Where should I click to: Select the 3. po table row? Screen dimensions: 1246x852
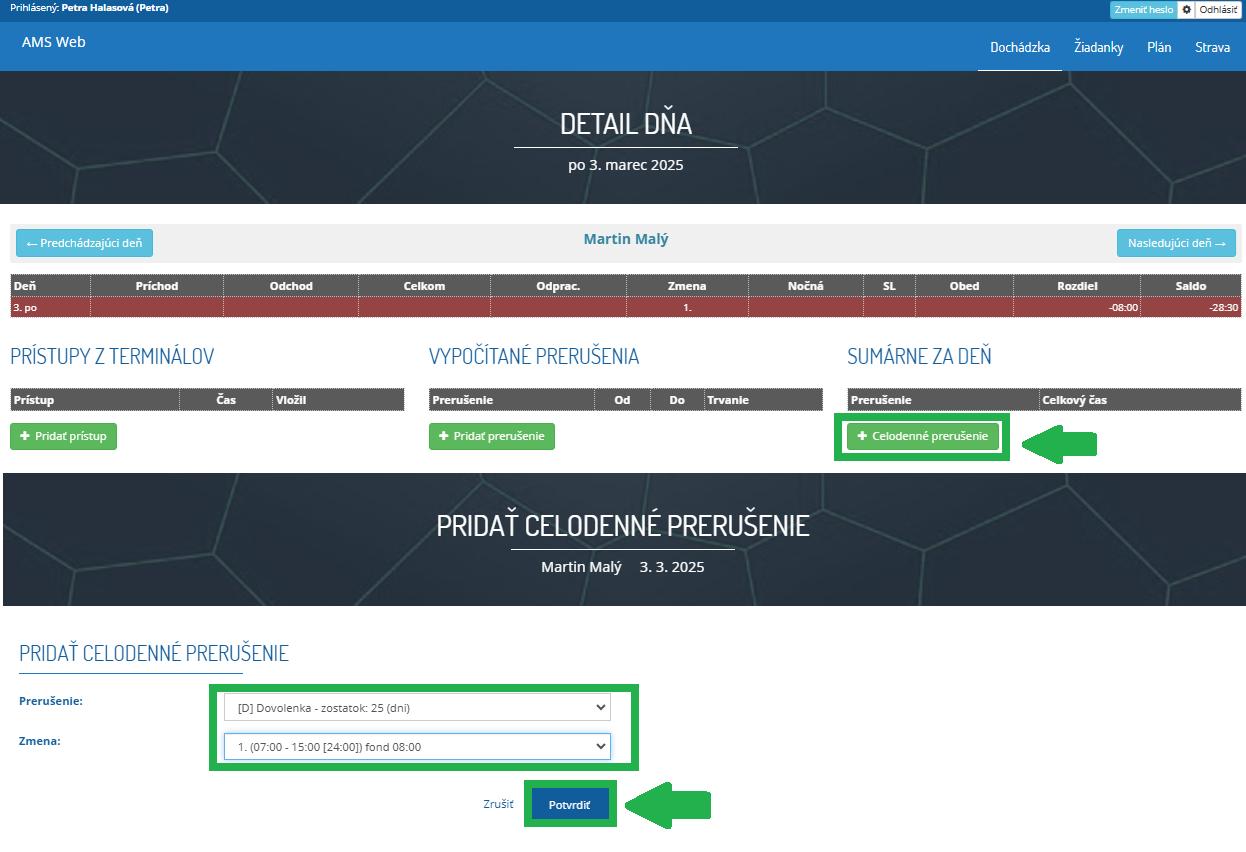23,307
